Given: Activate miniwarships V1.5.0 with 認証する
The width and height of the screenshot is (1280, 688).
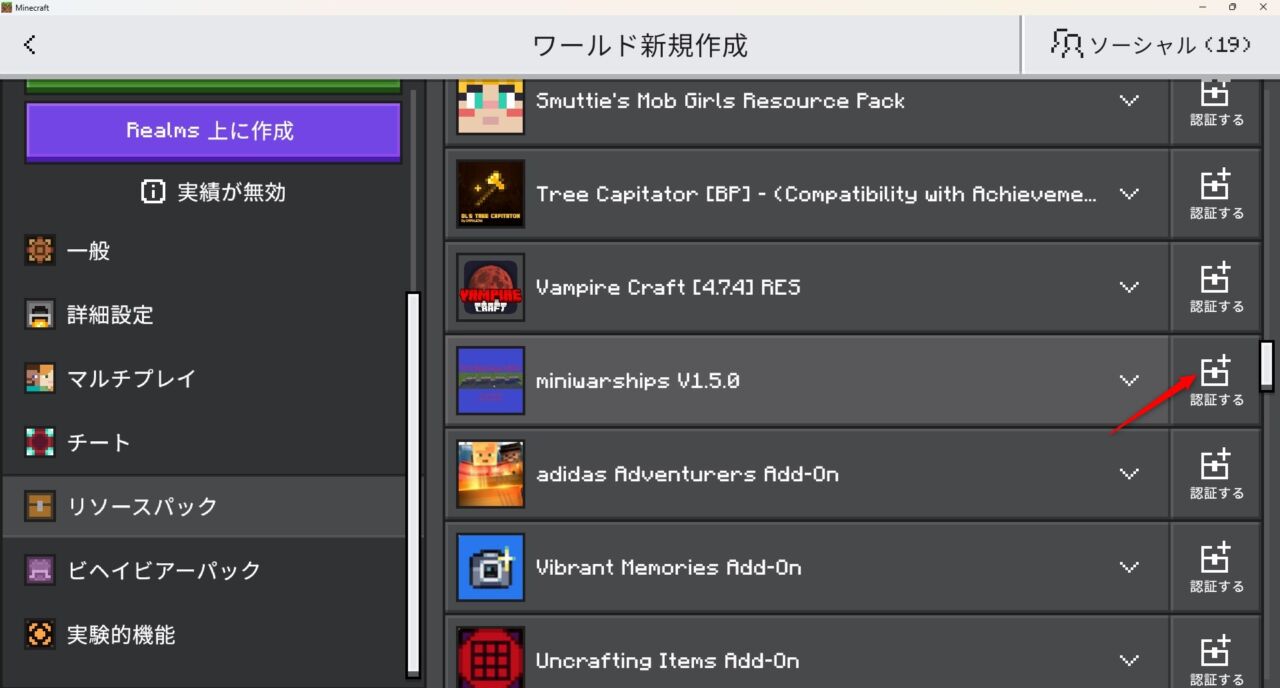Looking at the screenshot, I should pos(1216,380).
